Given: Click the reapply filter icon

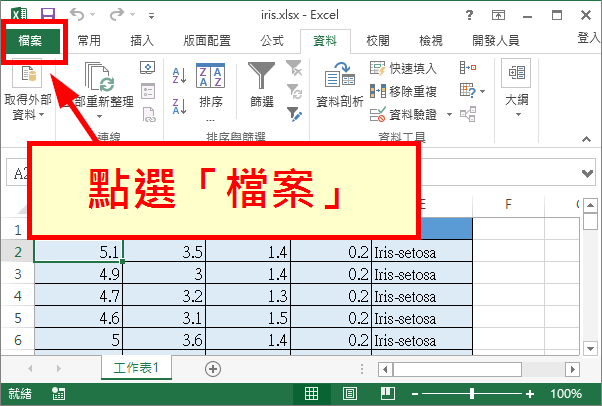Looking at the screenshot, I should [x=294, y=91].
